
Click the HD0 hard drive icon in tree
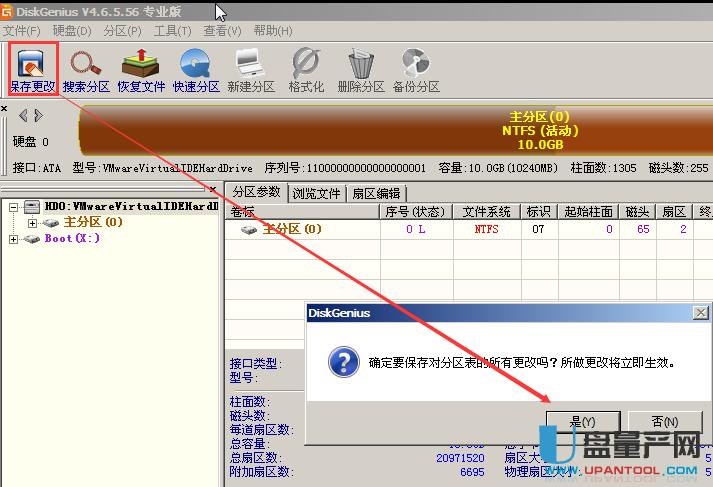(32, 207)
